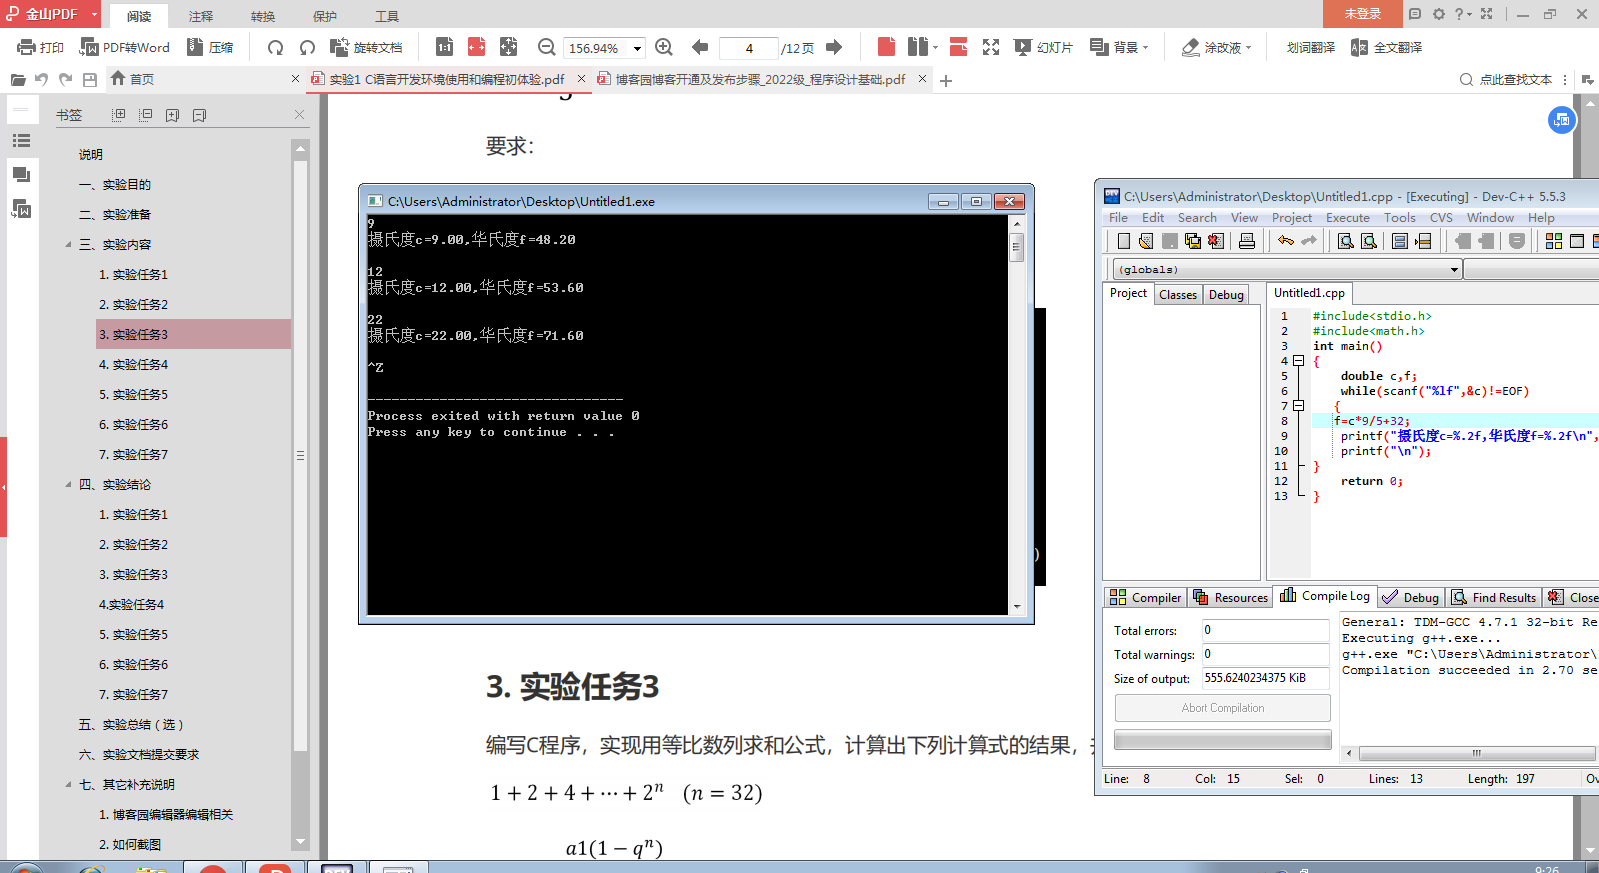Viewport: 1599px width, 873px height.
Task: Toggle continuous scrolling mode
Action: [958, 47]
